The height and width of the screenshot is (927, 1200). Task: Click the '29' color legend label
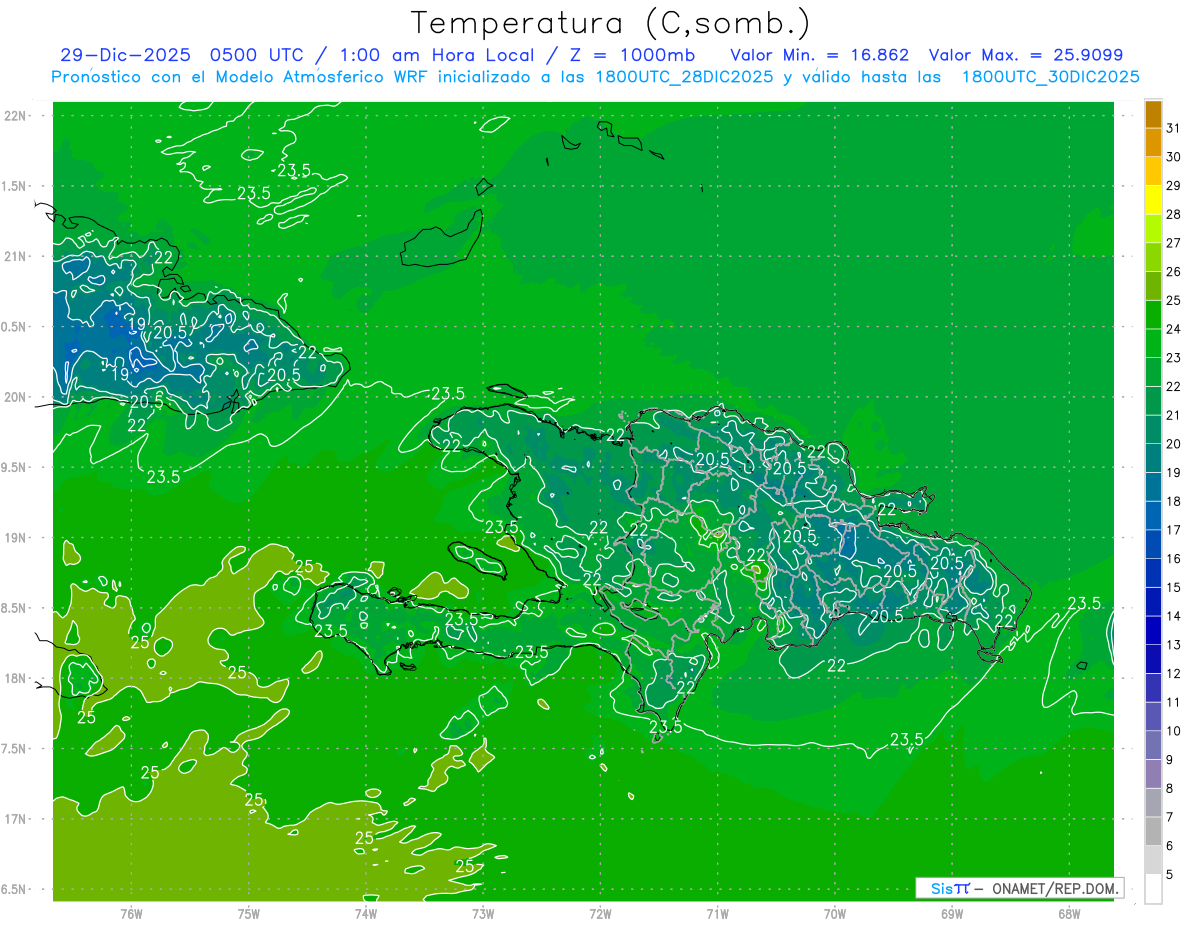[1174, 186]
